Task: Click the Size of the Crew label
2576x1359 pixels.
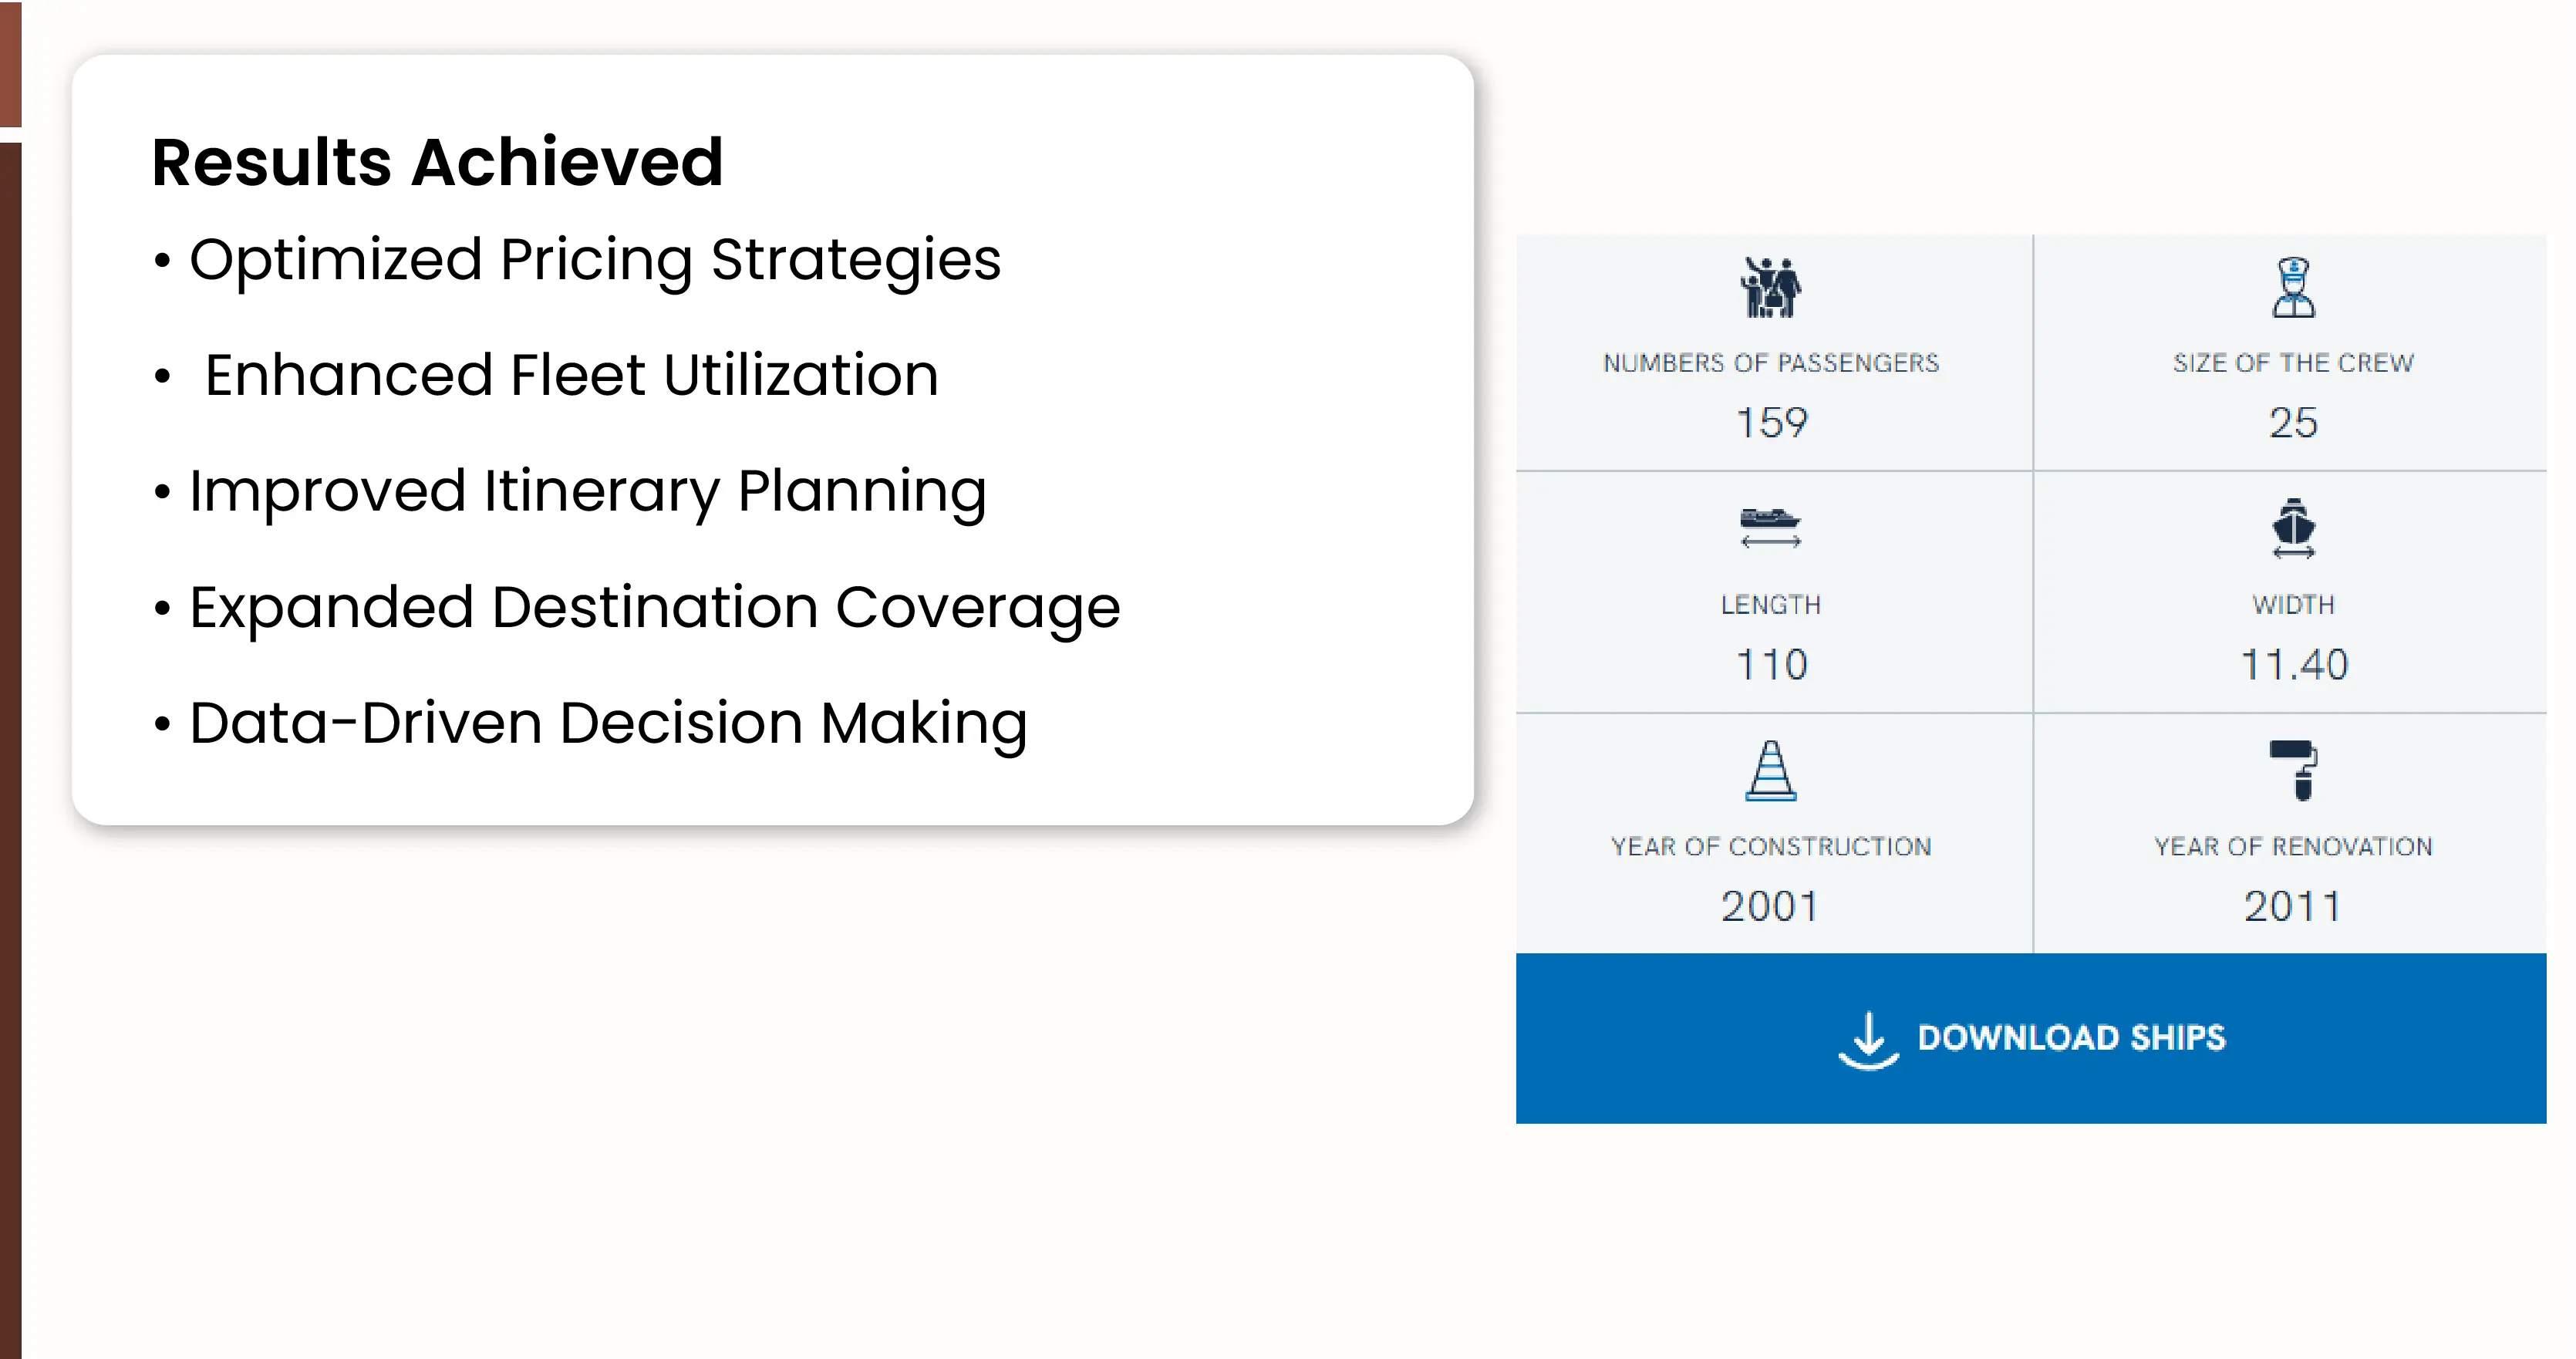Action: tap(2292, 363)
